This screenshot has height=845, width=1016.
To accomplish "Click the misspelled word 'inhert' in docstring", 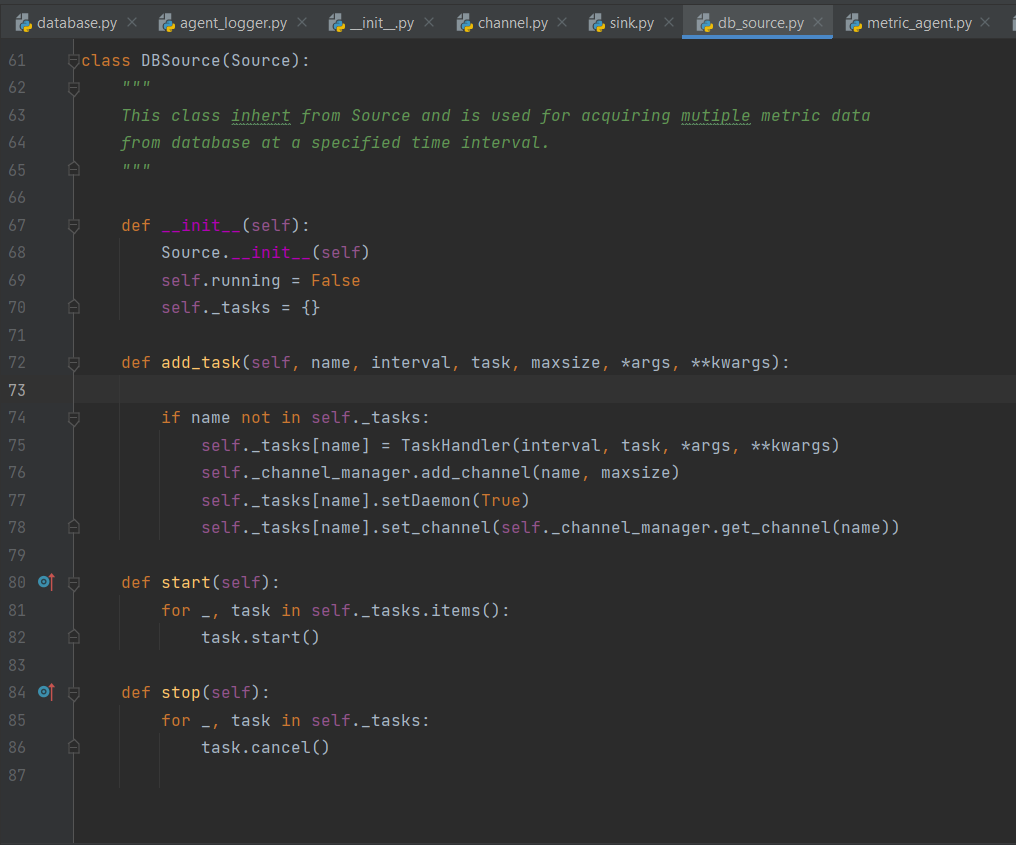I will (x=260, y=115).
